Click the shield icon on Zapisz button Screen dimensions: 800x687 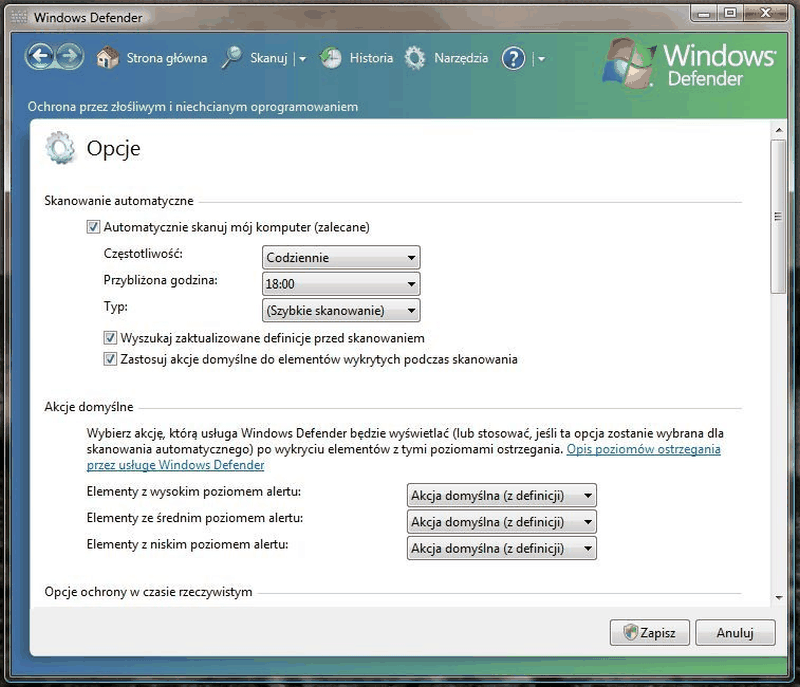tap(631, 632)
